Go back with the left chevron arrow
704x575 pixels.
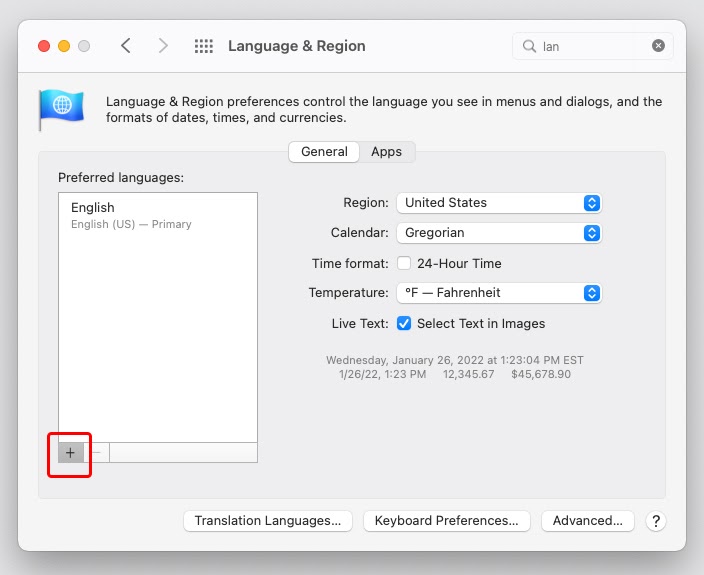pos(126,46)
